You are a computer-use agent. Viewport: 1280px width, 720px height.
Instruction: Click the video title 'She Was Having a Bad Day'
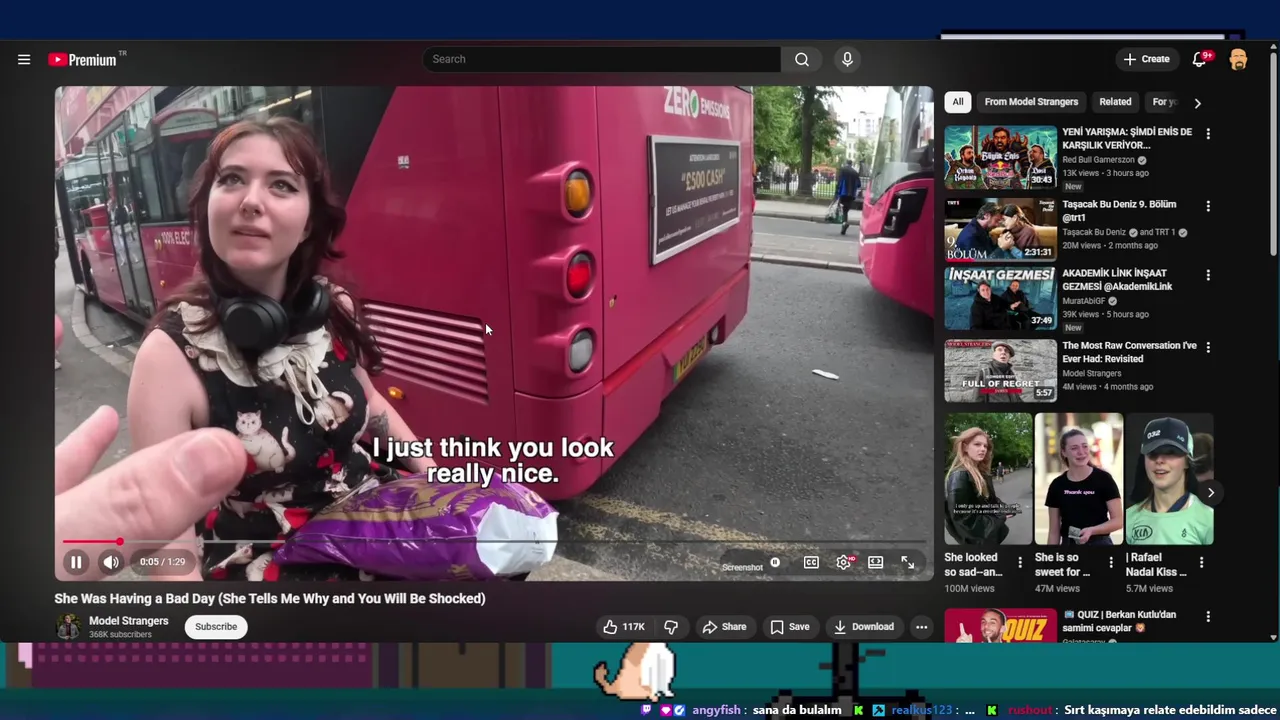(270, 598)
